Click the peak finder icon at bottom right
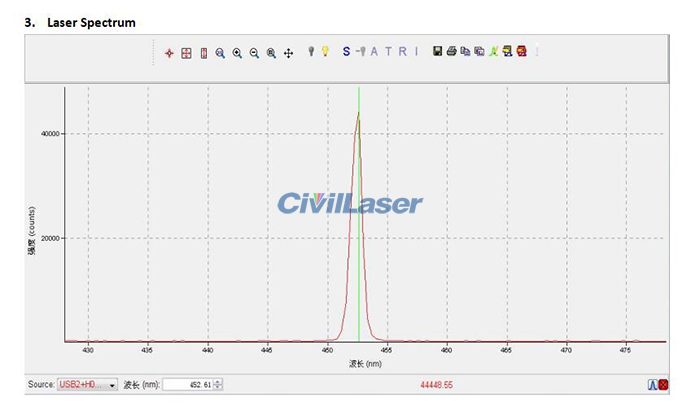The height and width of the screenshot is (406, 700). point(653,385)
